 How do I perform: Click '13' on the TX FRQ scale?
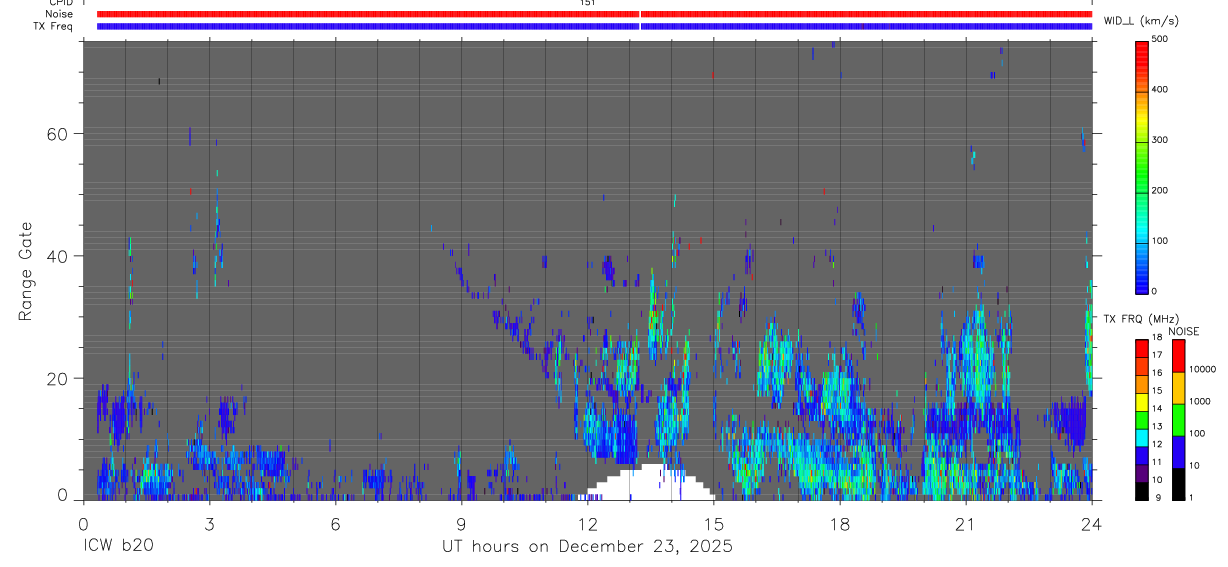pyautogui.click(x=1158, y=426)
